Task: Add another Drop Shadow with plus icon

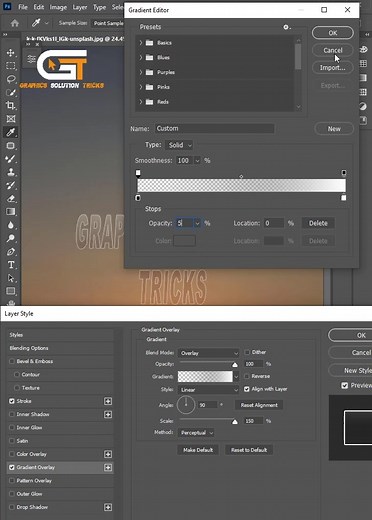Action: (x=108, y=507)
